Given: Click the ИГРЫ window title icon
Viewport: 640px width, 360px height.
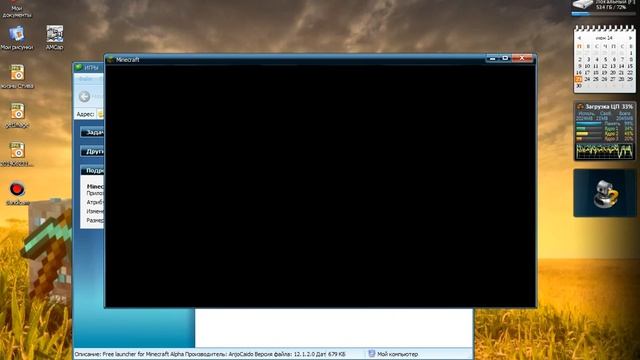Looking at the screenshot, I should coord(78,67).
